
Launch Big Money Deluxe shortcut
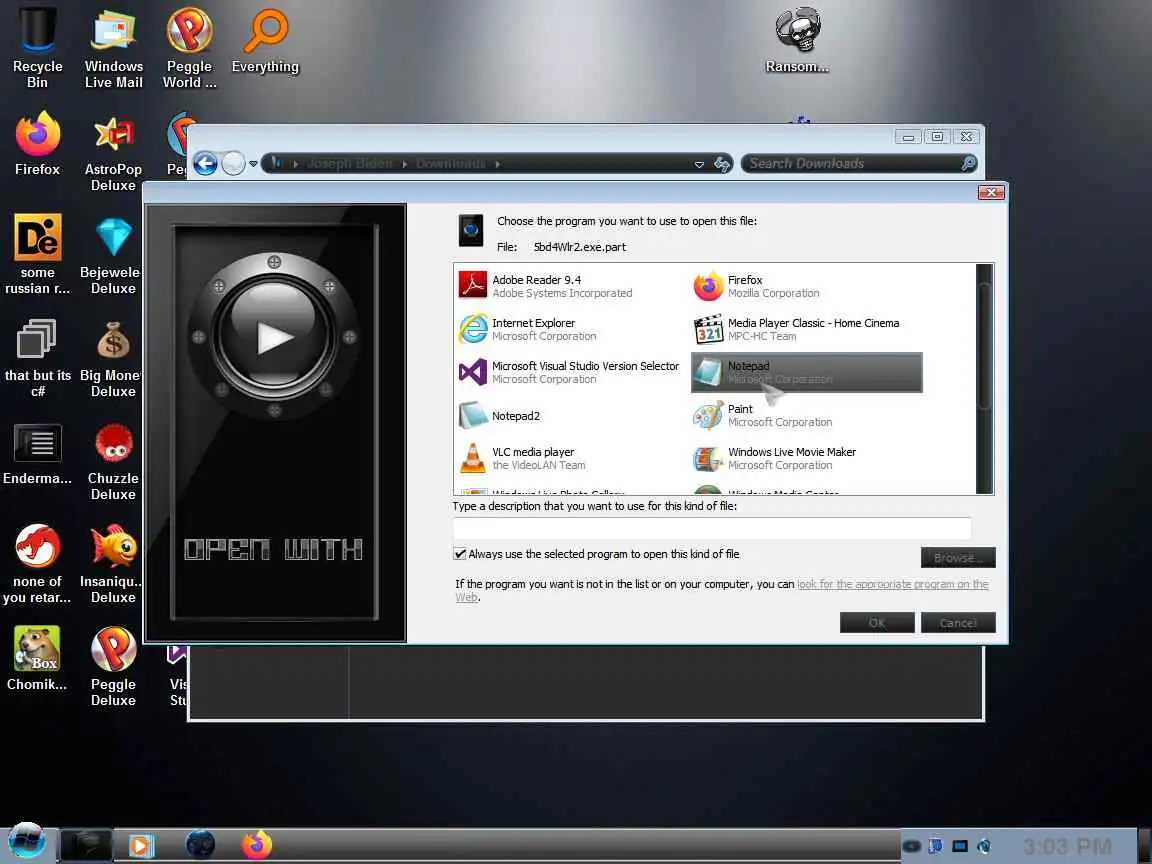point(113,358)
